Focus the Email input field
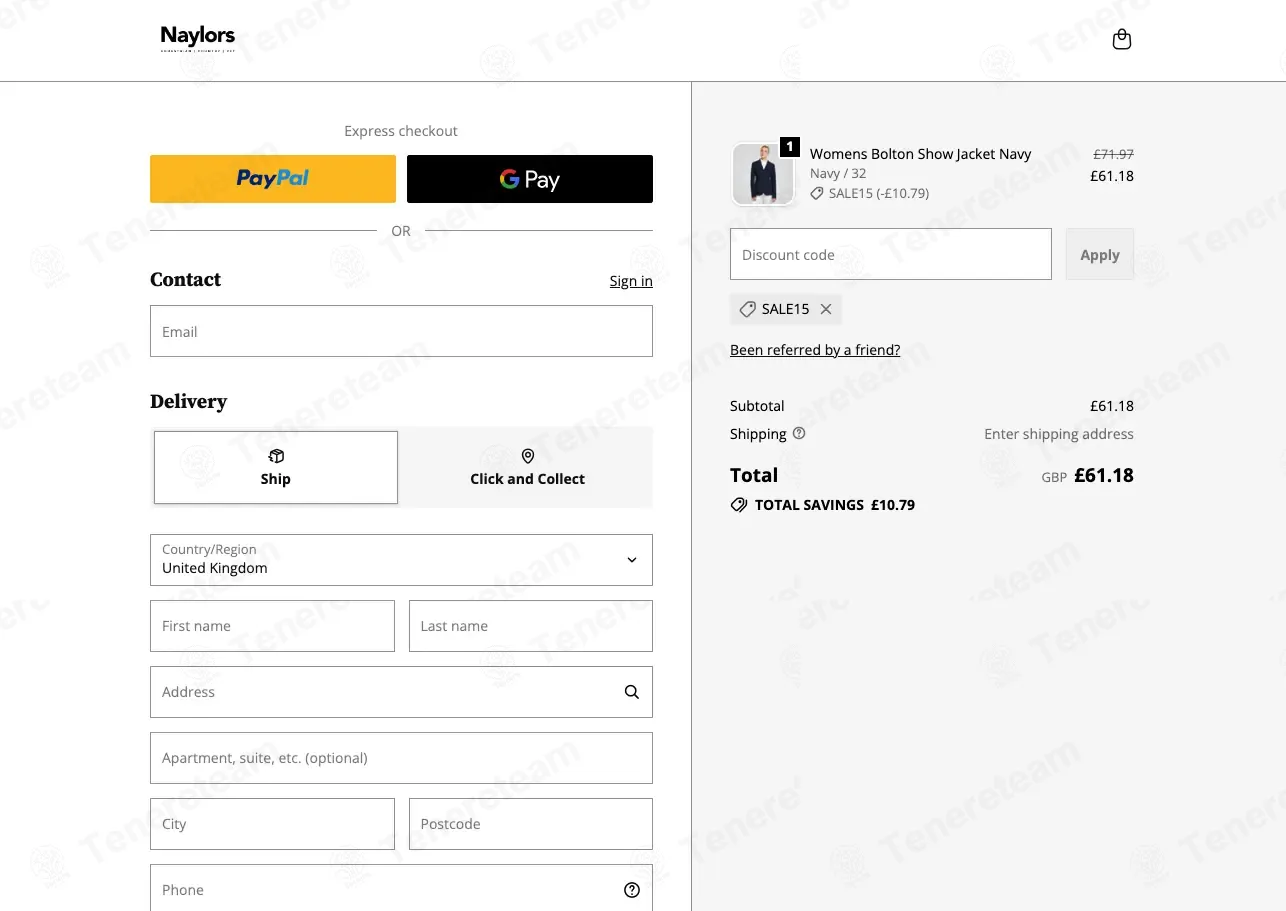The height and width of the screenshot is (911, 1286). click(x=401, y=331)
